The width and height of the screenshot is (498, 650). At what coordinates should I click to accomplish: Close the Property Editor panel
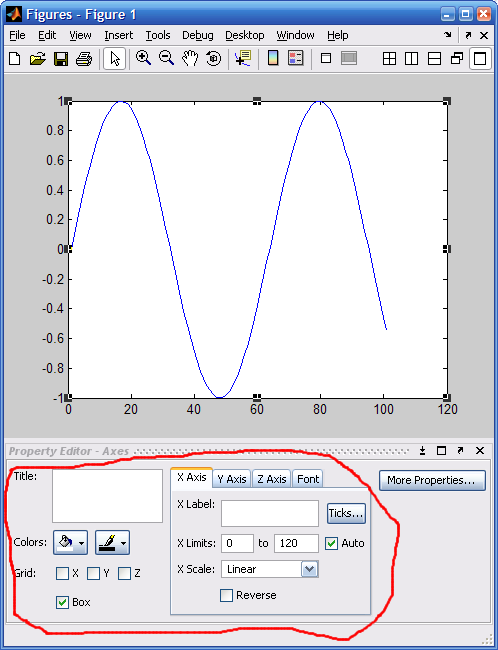coord(480,451)
